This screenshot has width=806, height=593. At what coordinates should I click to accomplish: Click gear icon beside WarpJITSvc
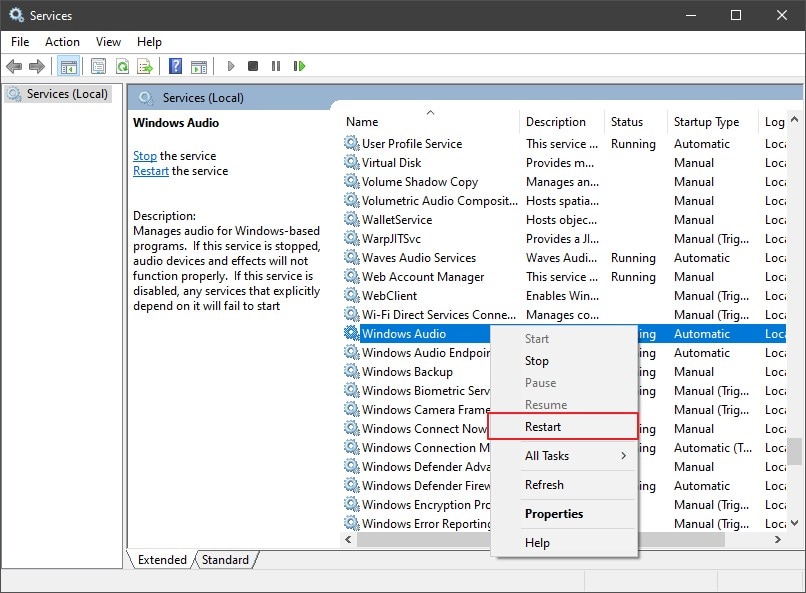(x=352, y=238)
